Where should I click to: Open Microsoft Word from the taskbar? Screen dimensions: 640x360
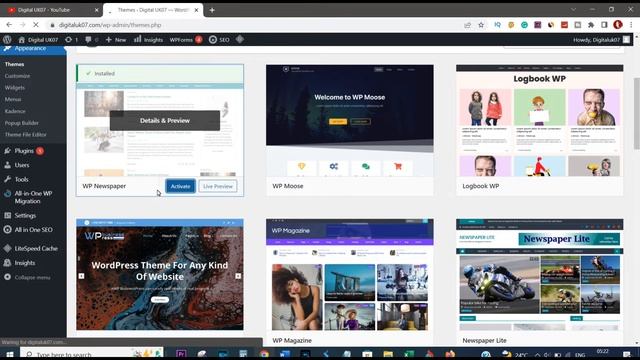(x=285, y=354)
